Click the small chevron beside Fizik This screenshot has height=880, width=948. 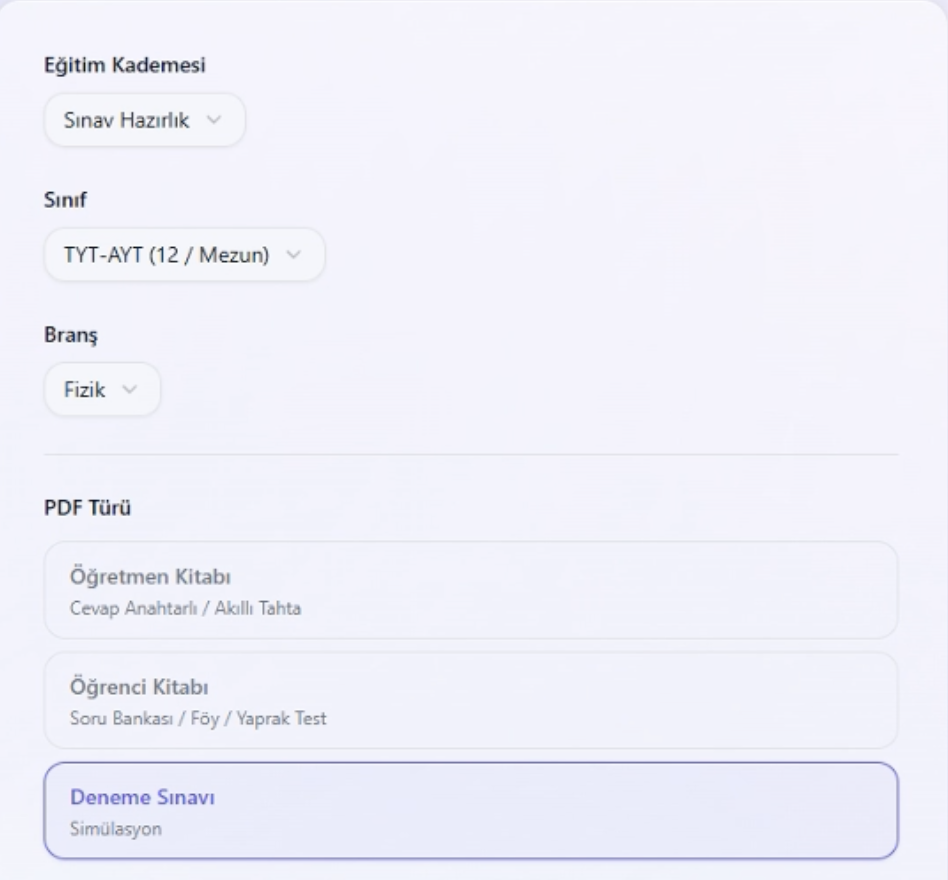point(128,389)
